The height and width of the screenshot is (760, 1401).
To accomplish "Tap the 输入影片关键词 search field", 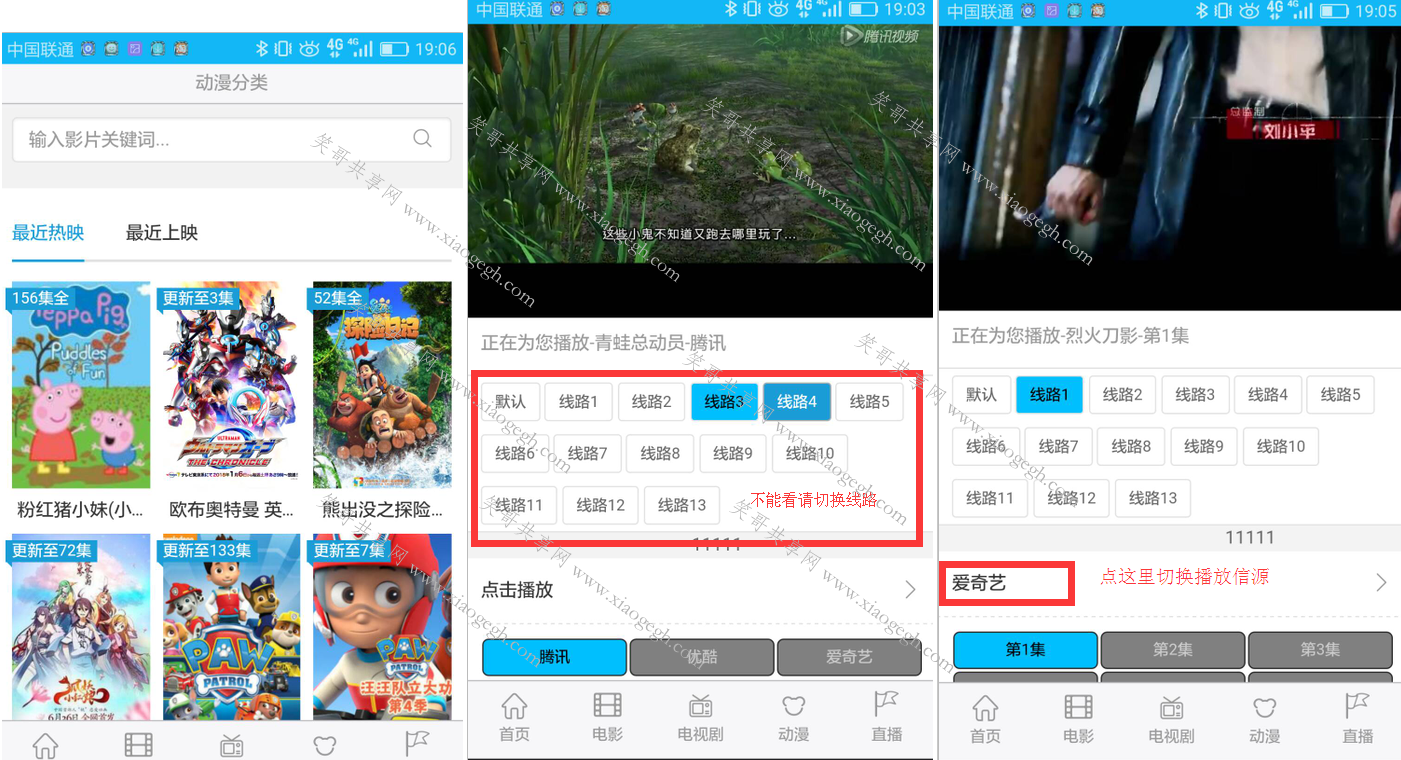I will (231, 139).
